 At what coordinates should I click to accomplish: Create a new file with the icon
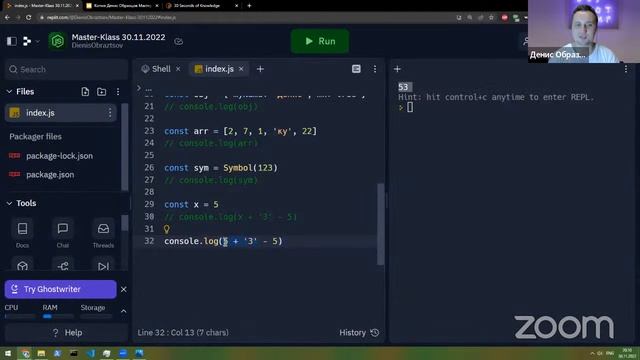[x=85, y=92]
